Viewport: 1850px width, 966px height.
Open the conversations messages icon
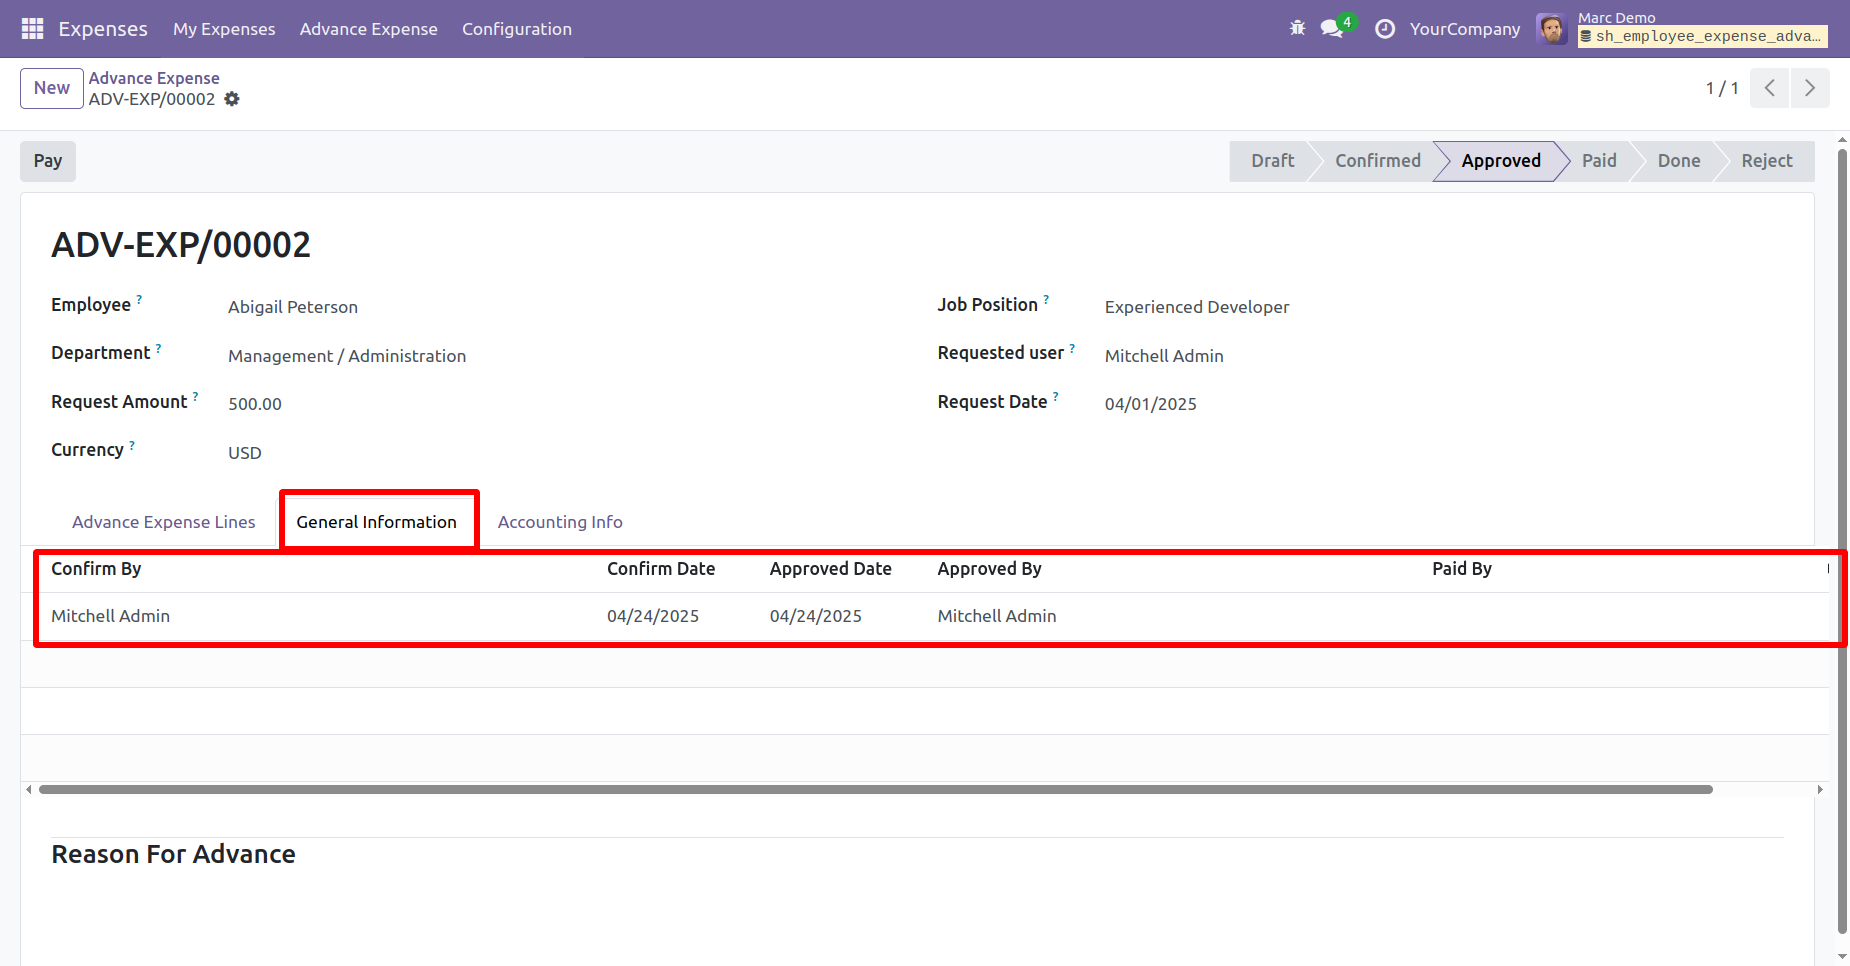click(x=1332, y=28)
